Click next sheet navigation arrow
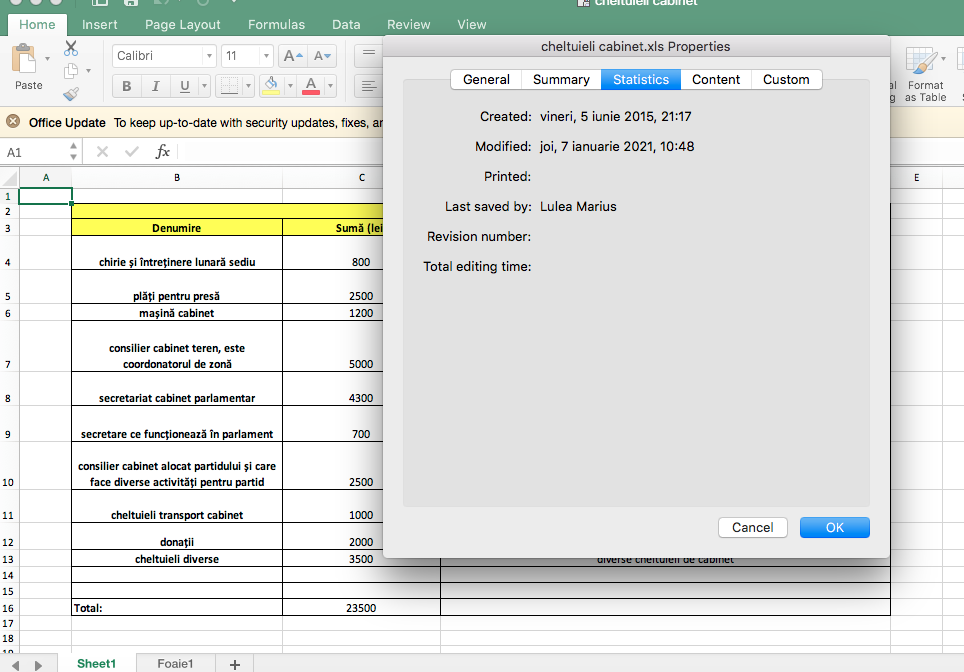The height and width of the screenshot is (672, 964). (x=38, y=665)
